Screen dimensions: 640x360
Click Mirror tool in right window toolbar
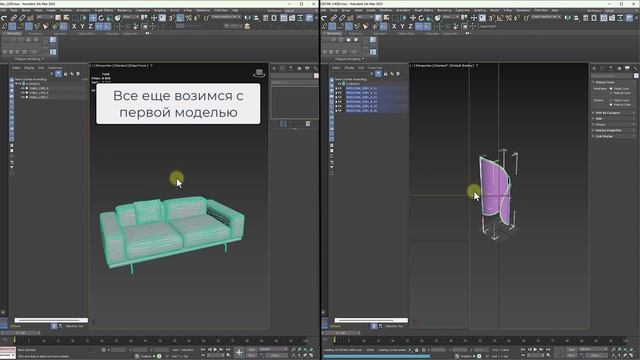tap(568, 18)
